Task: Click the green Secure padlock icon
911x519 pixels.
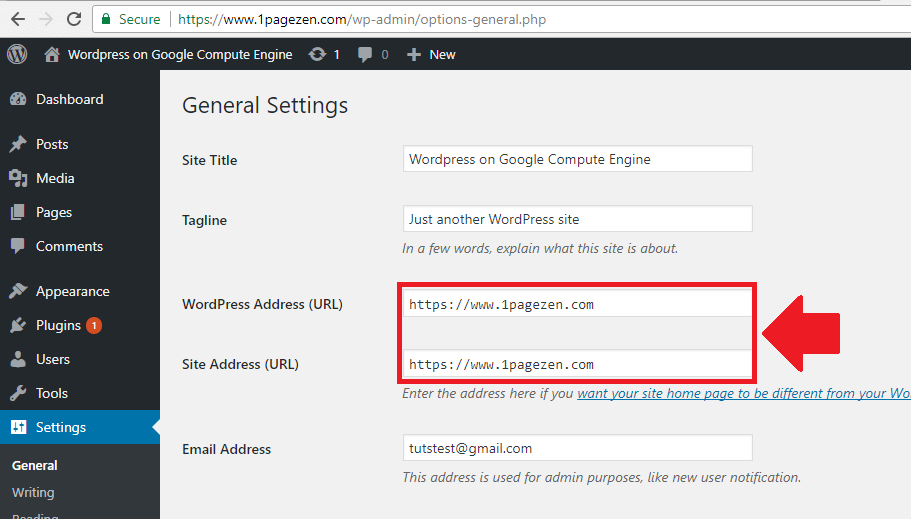Action: [106, 19]
